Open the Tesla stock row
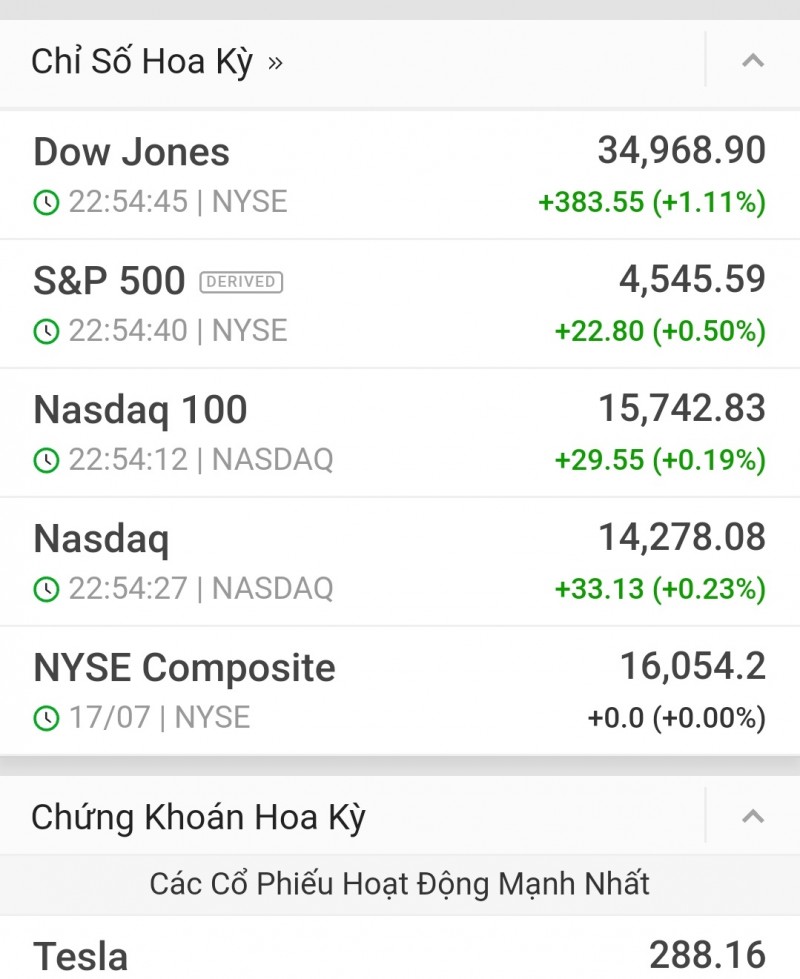Image resolution: width=800 pixels, height=979 pixels. [x=81, y=956]
